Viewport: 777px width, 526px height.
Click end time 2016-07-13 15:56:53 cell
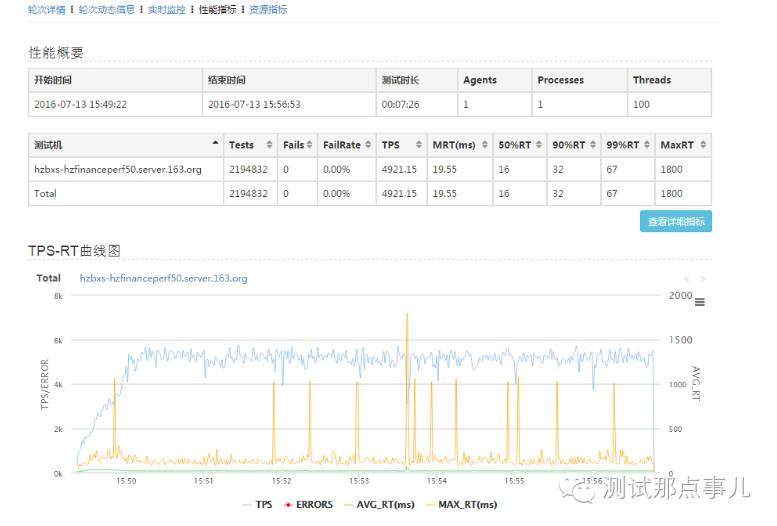pyautogui.click(x=289, y=104)
